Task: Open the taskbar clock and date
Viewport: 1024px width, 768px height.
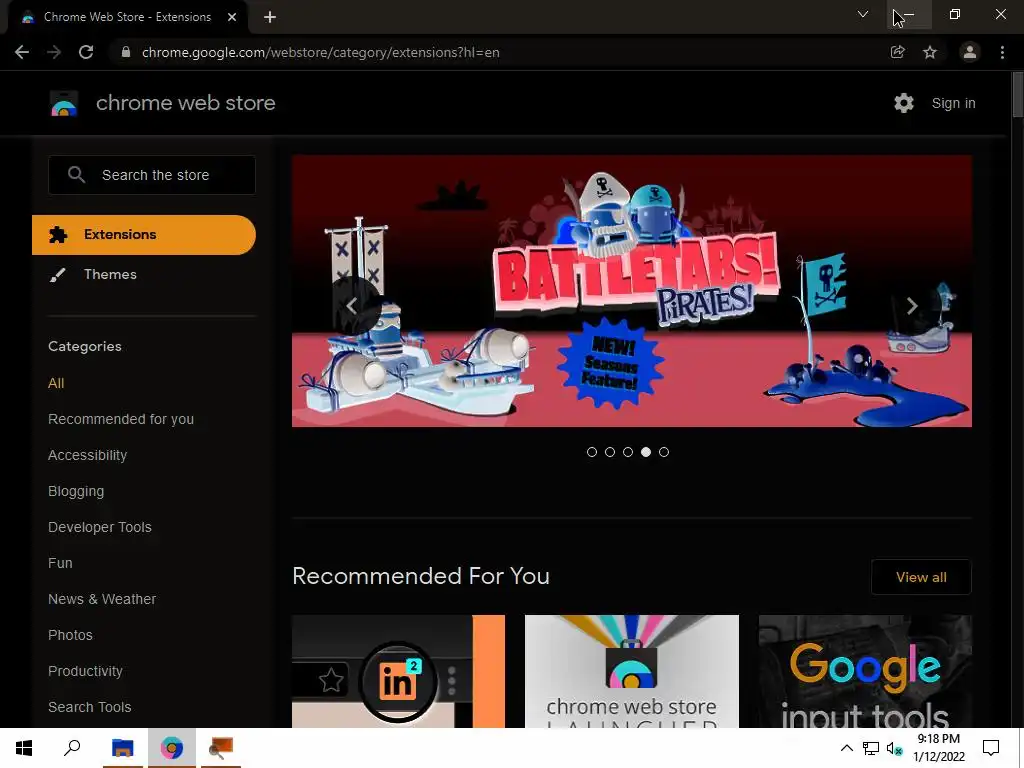Action: [938, 748]
